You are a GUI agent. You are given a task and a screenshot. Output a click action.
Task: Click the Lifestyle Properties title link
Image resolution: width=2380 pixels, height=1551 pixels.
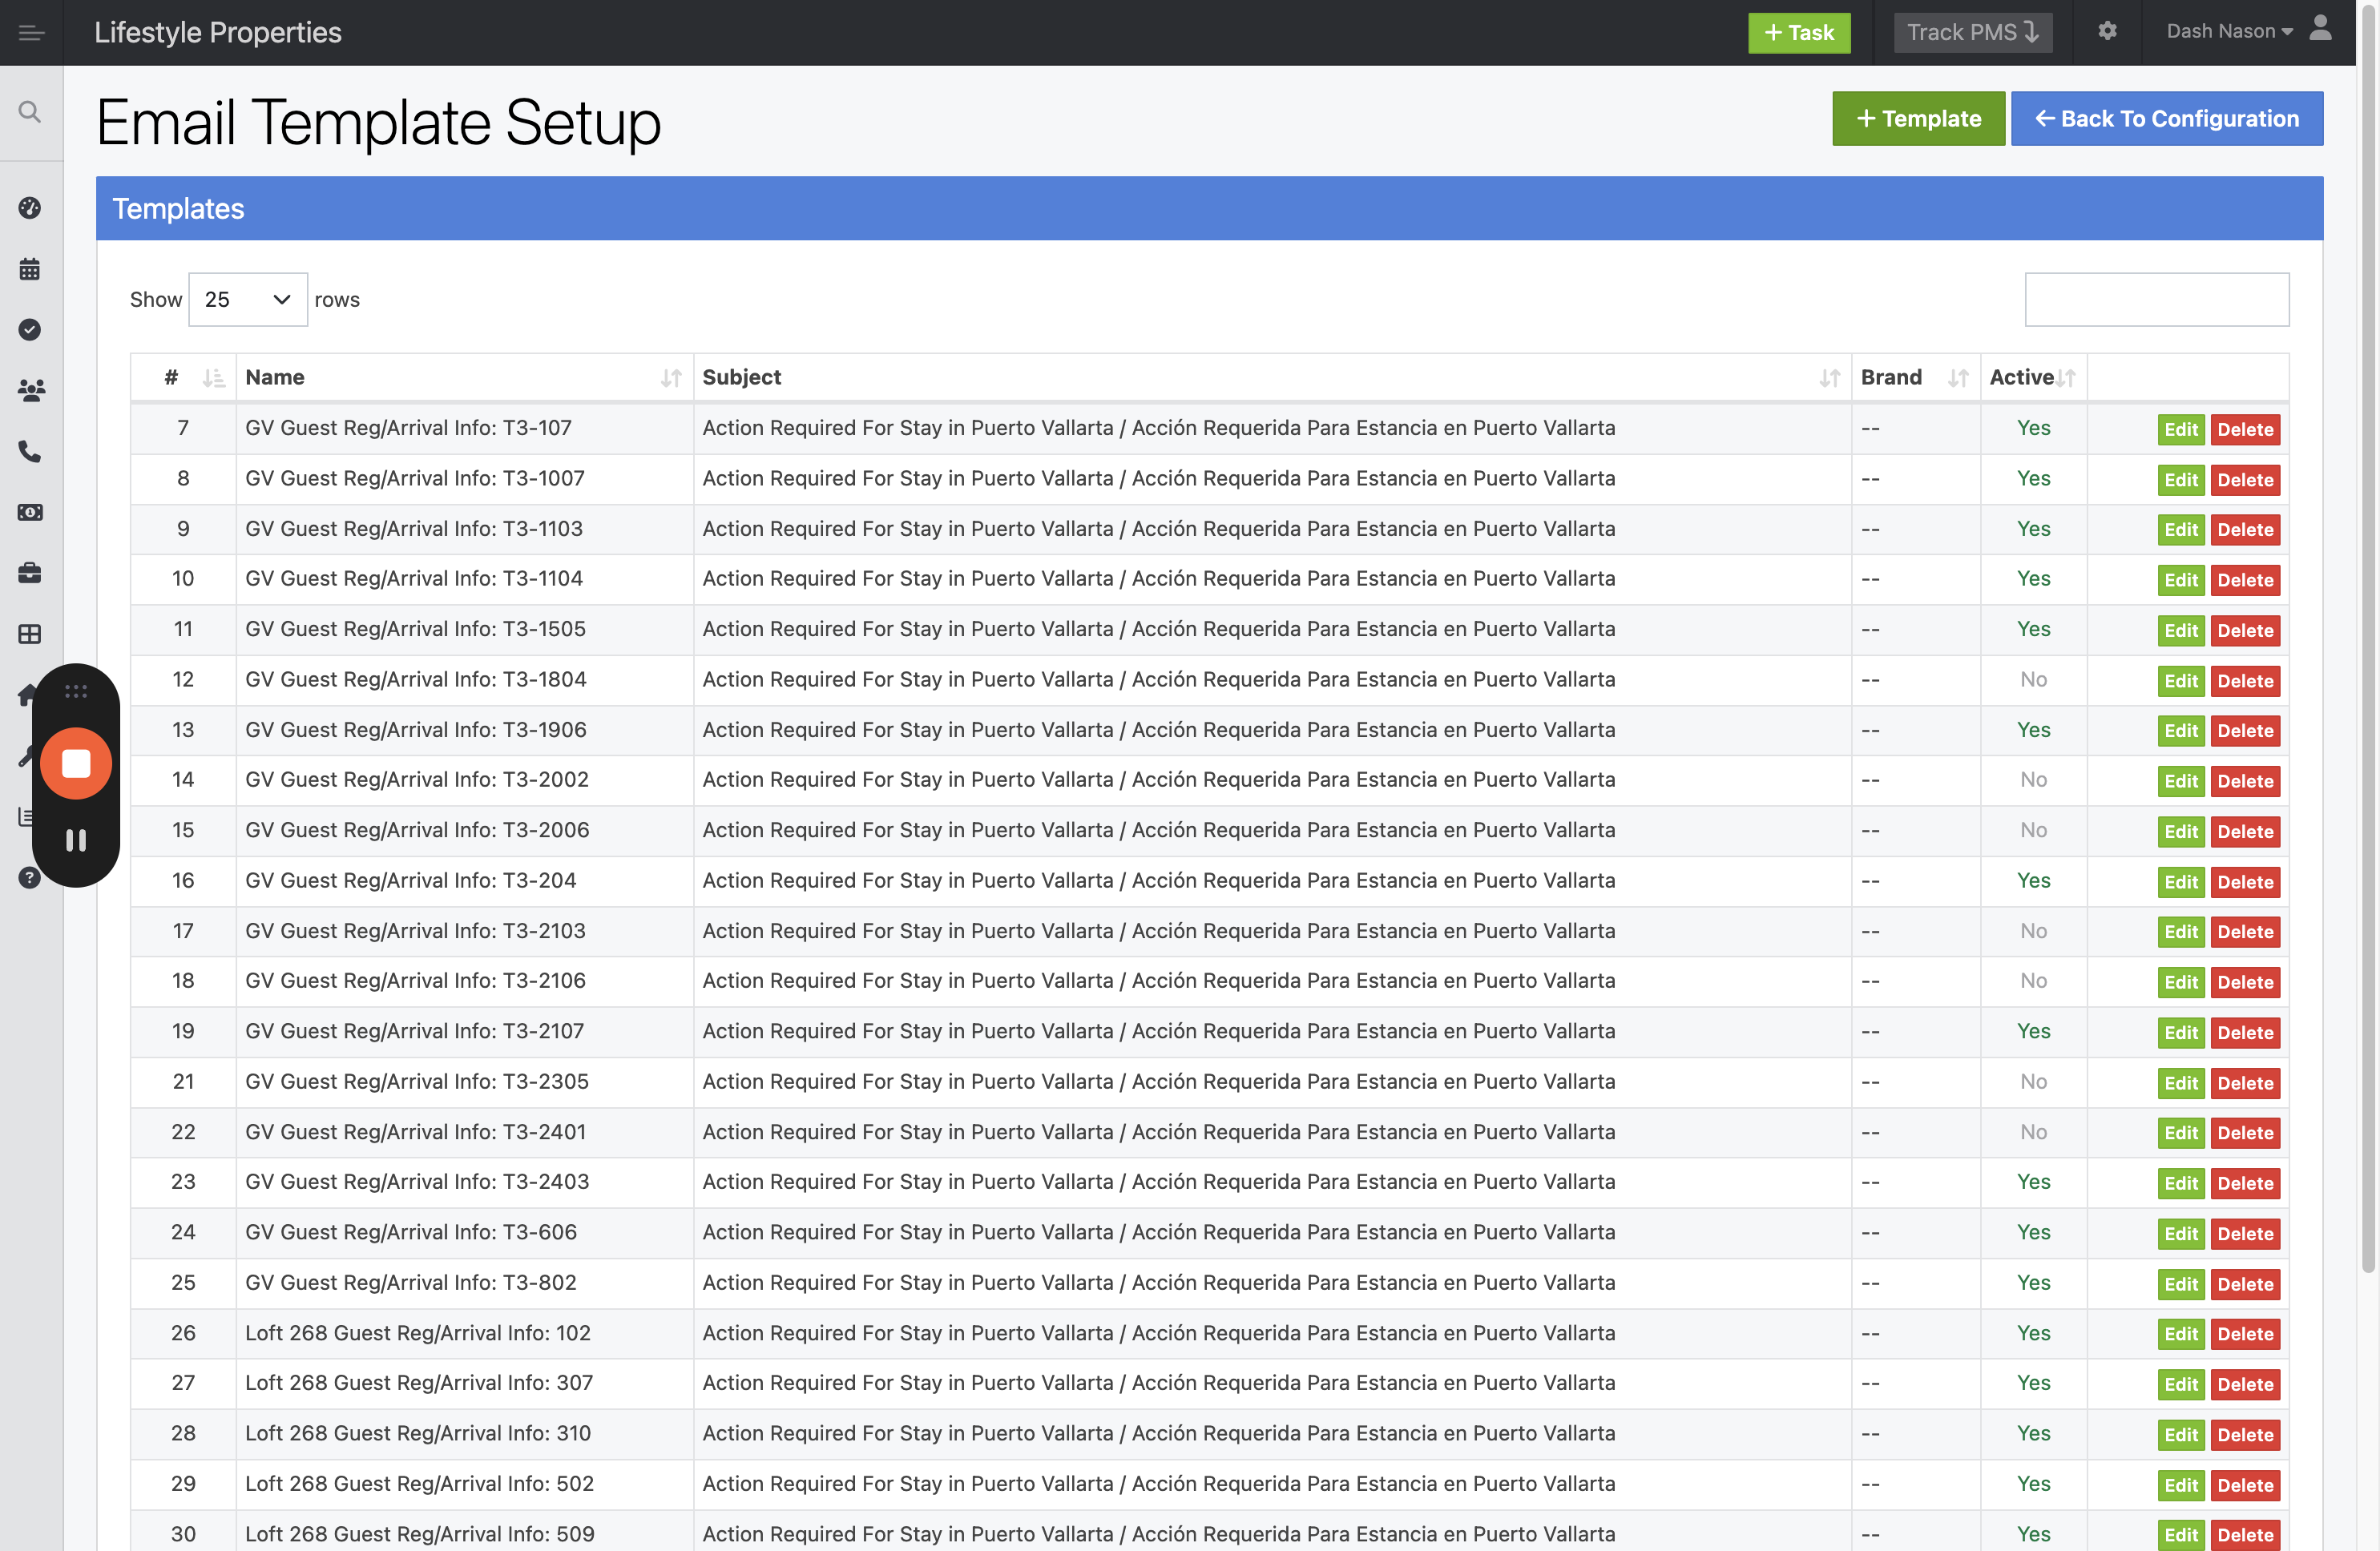218,33
